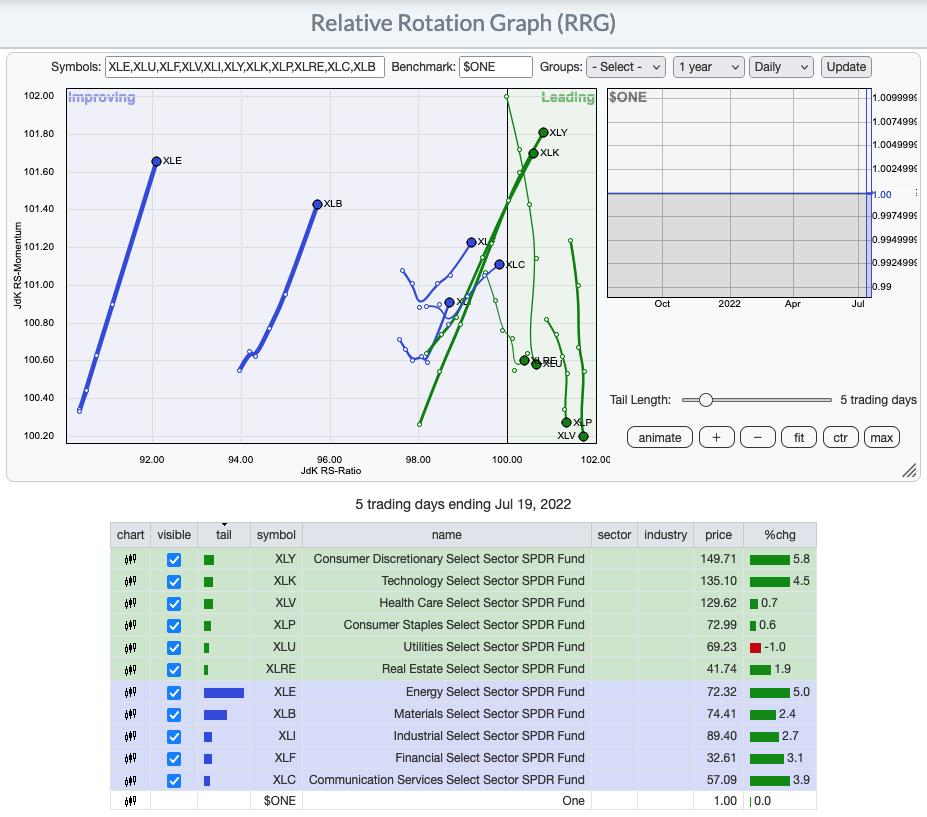Screen dimensions: 927x817
Task: Uncheck visibility for XLU
Action: pos(174,647)
